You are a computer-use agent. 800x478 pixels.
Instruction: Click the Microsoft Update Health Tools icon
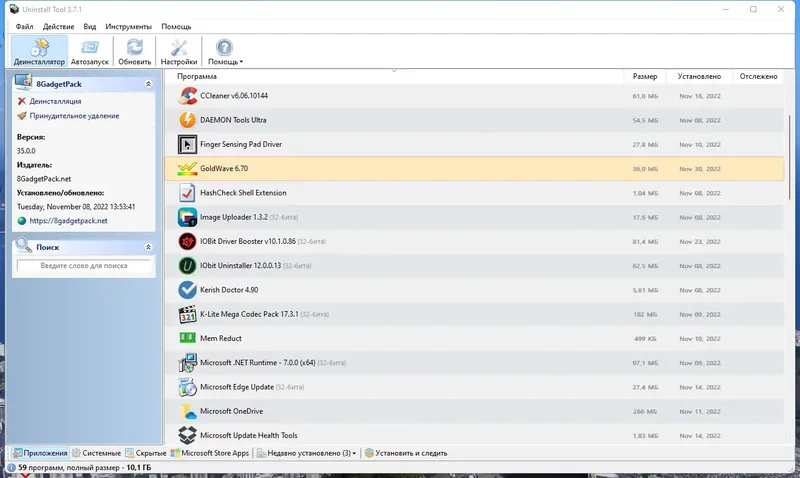click(x=187, y=435)
